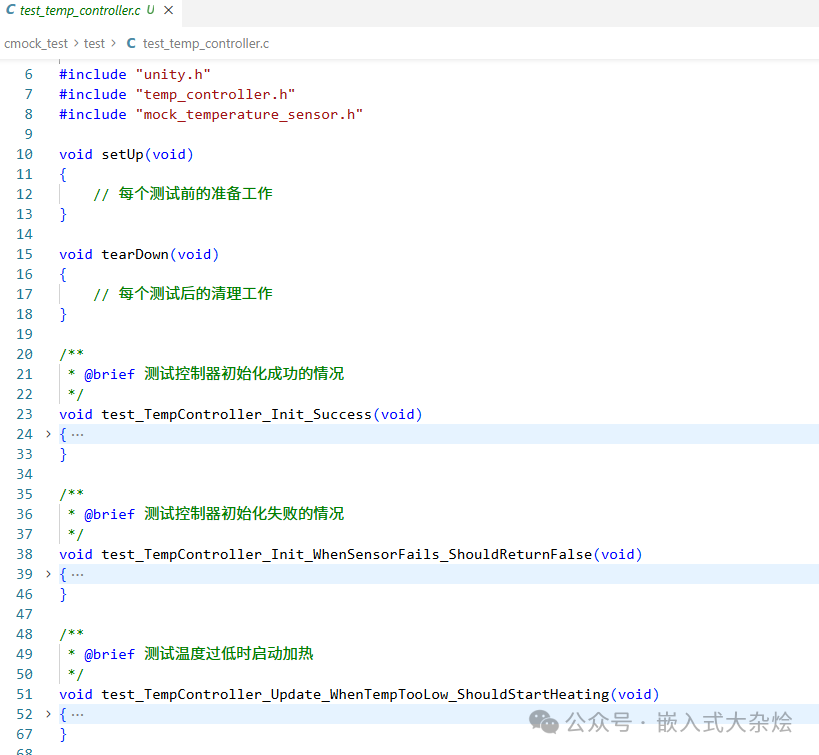Screen dimensions: 819x755
Task: Click folded ellipsis after brace on line 24
Action: click(77, 434)
